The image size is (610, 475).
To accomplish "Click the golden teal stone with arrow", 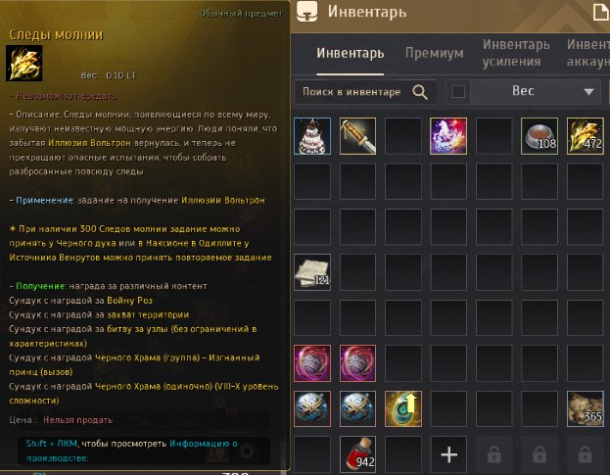I will 403,409.
